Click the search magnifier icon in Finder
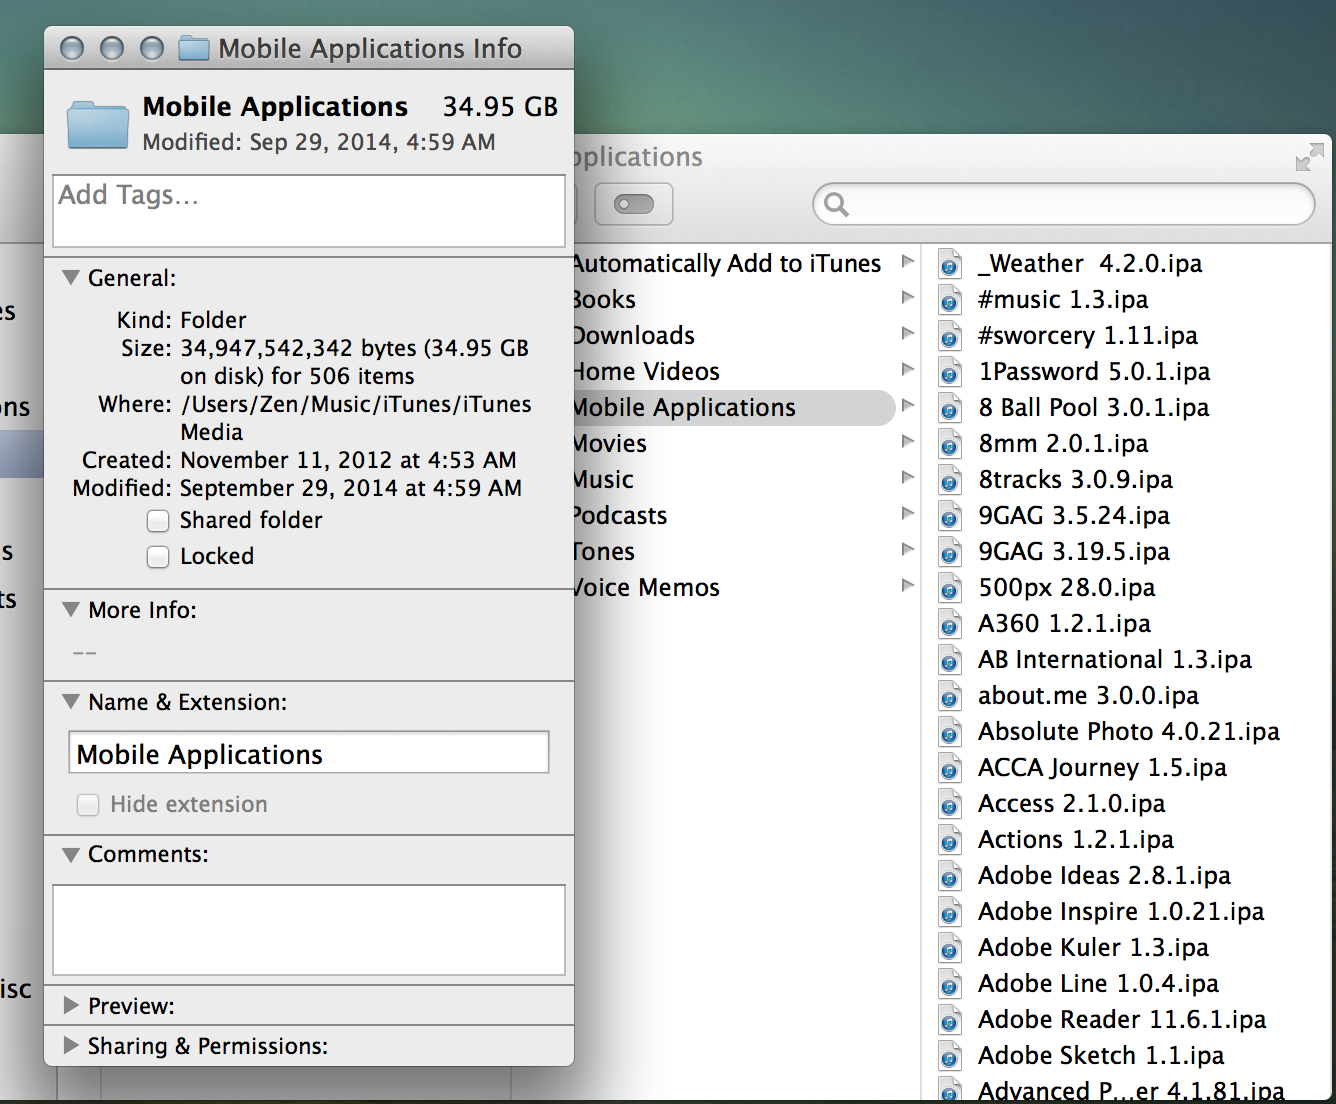 837,205
